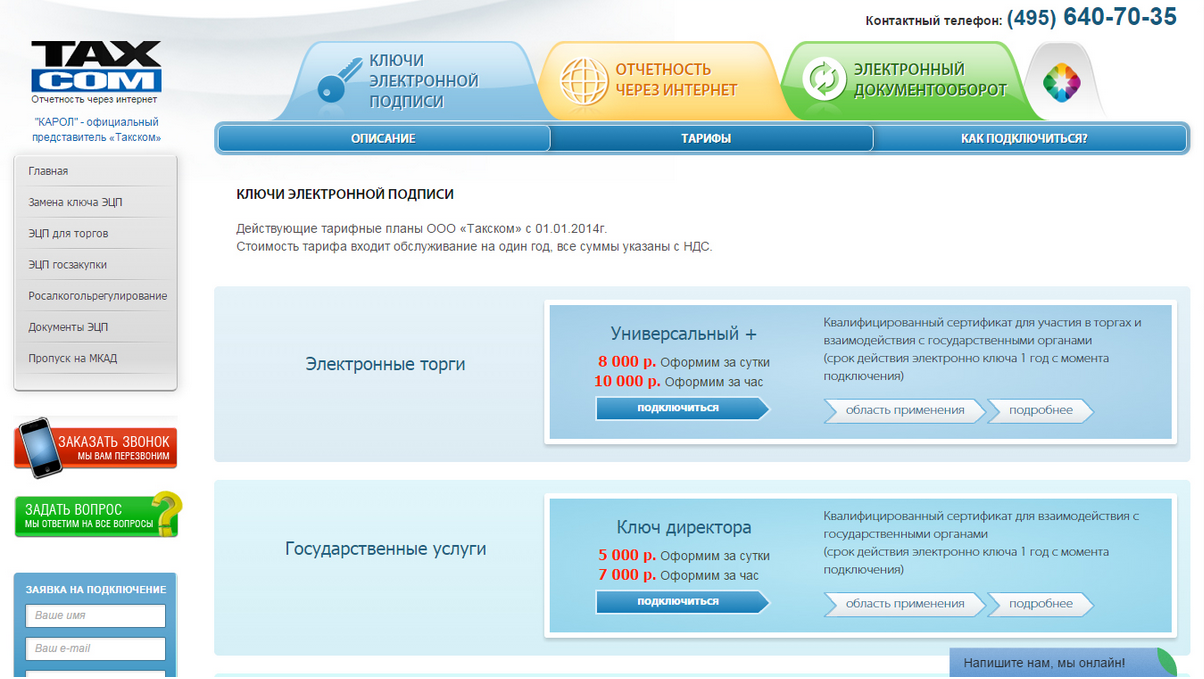Select the Тарифы submenu item

(706, 139)
